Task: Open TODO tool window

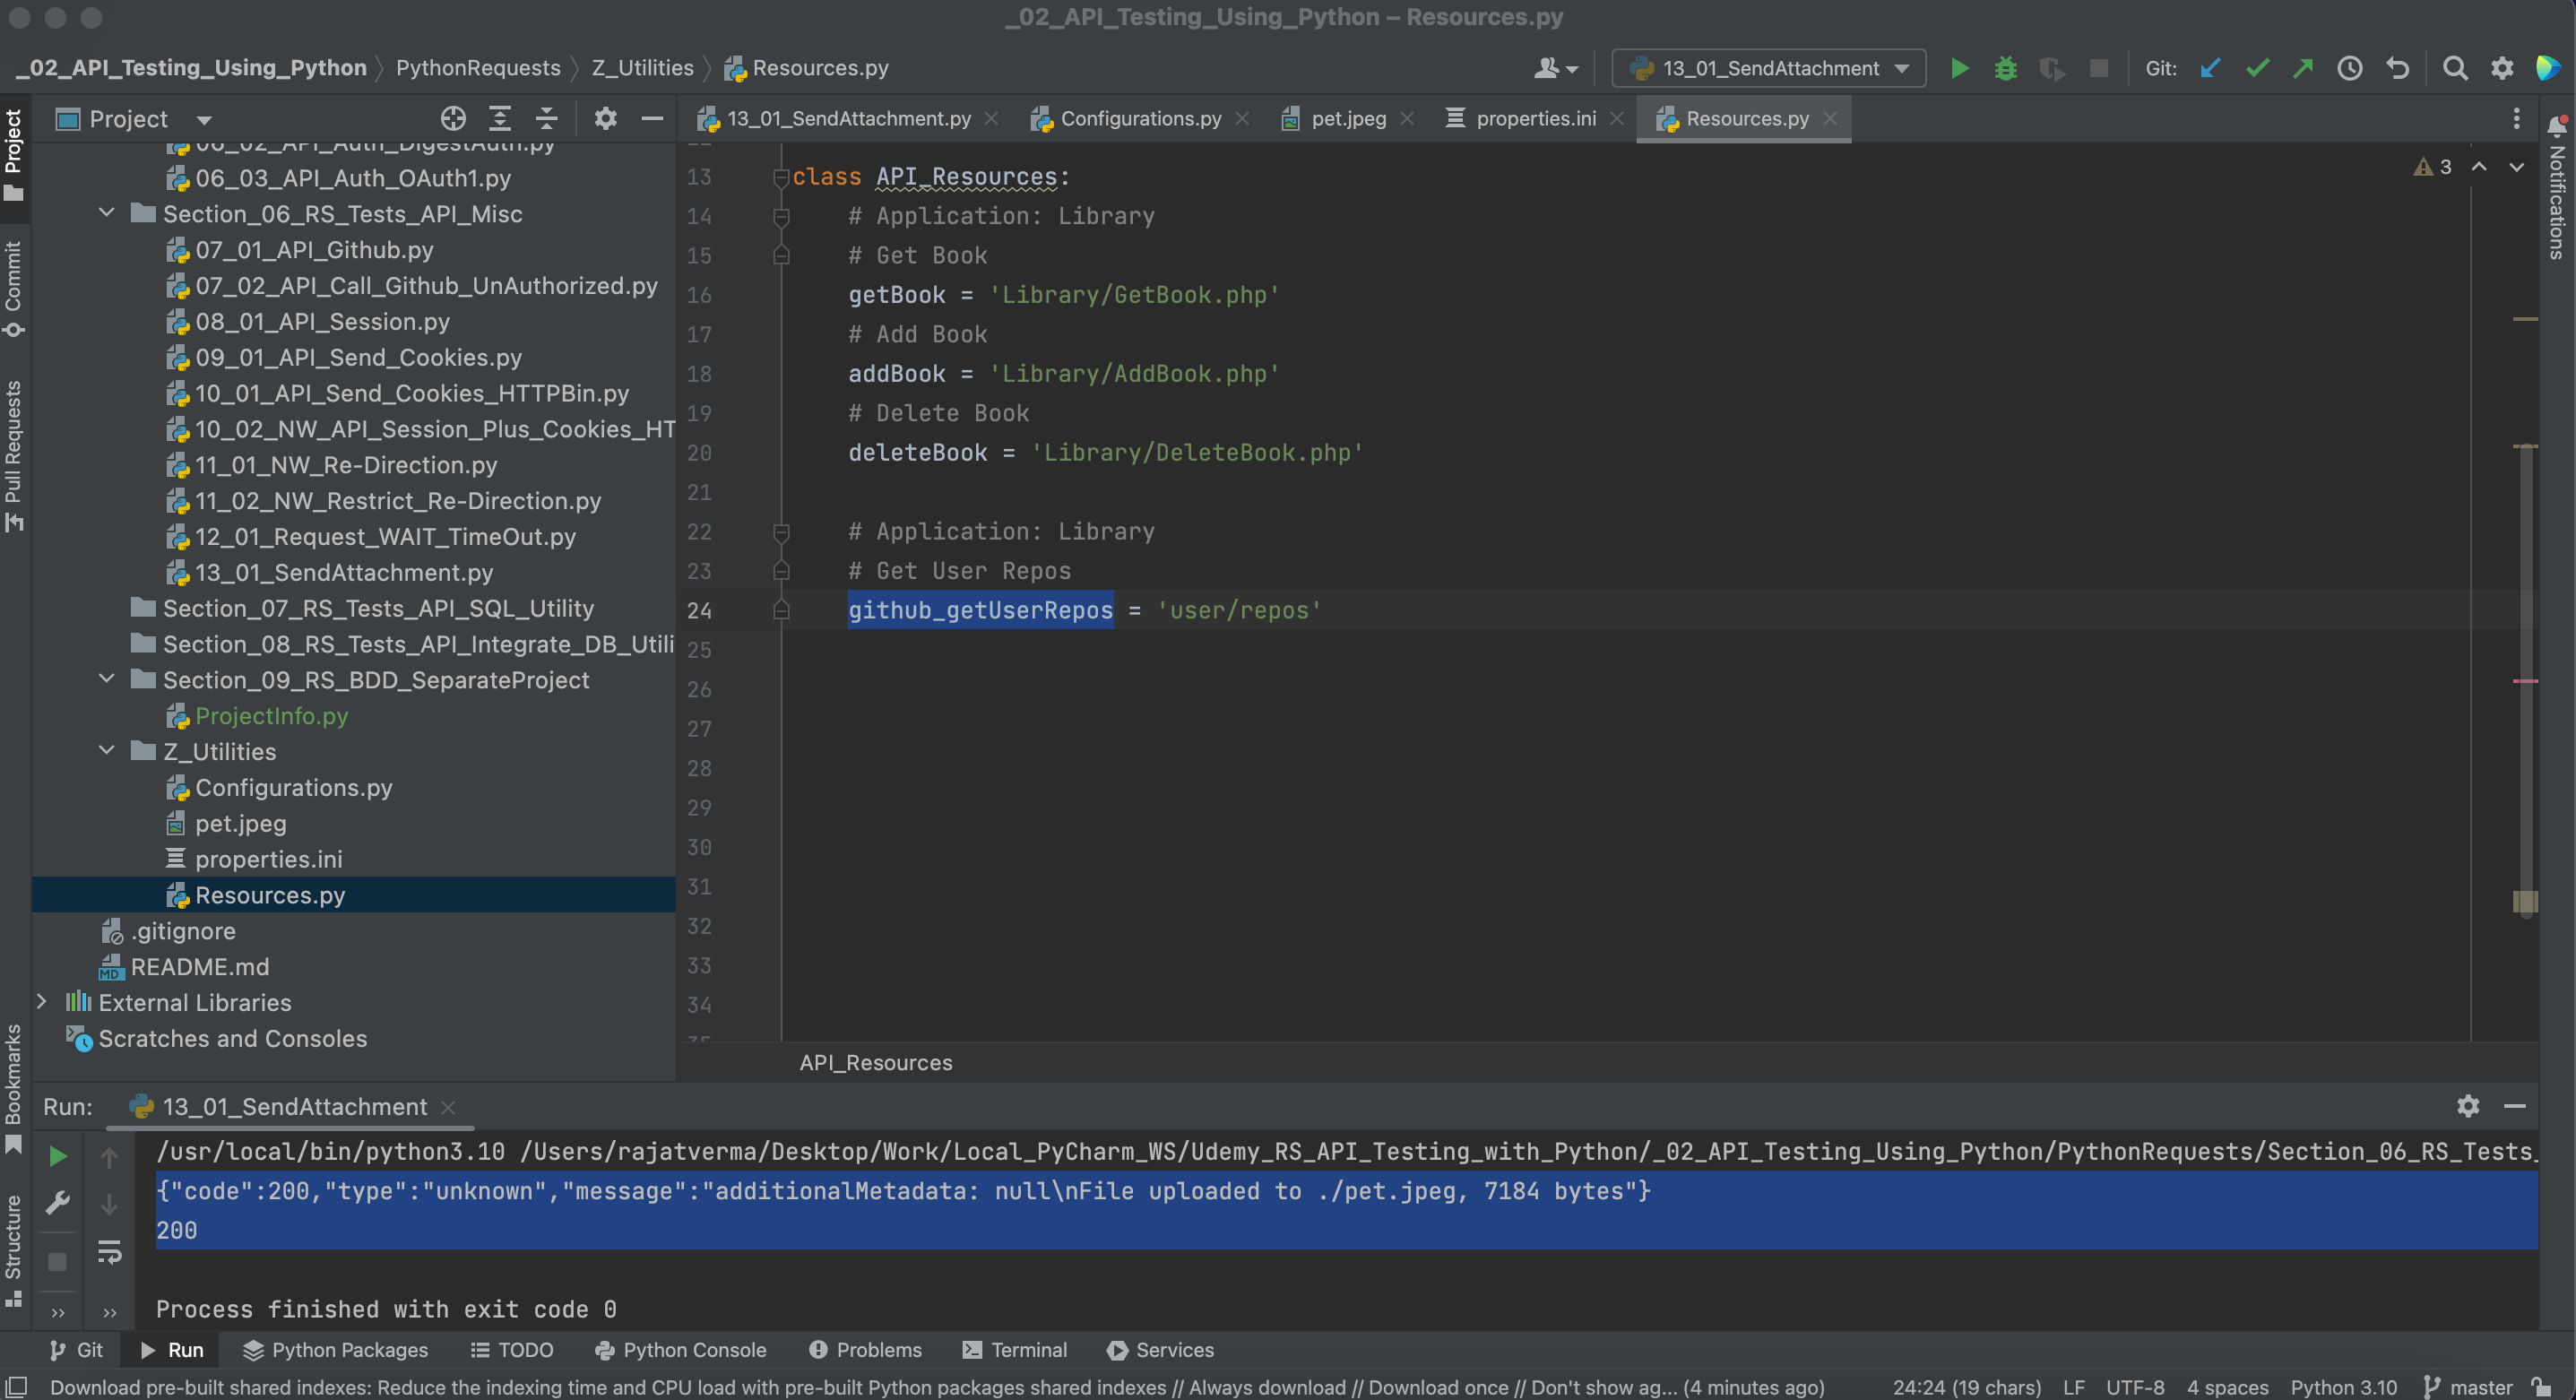Action: 511,1349
